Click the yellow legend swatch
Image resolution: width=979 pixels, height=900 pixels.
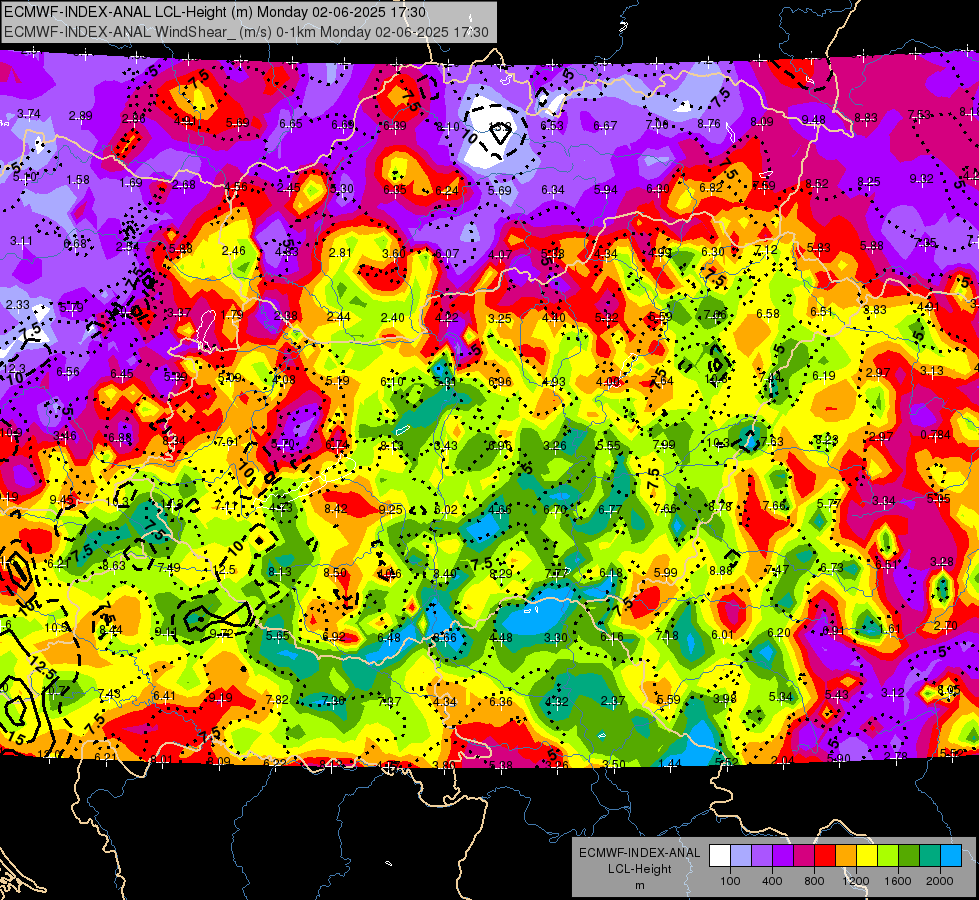tap(867, 856)
